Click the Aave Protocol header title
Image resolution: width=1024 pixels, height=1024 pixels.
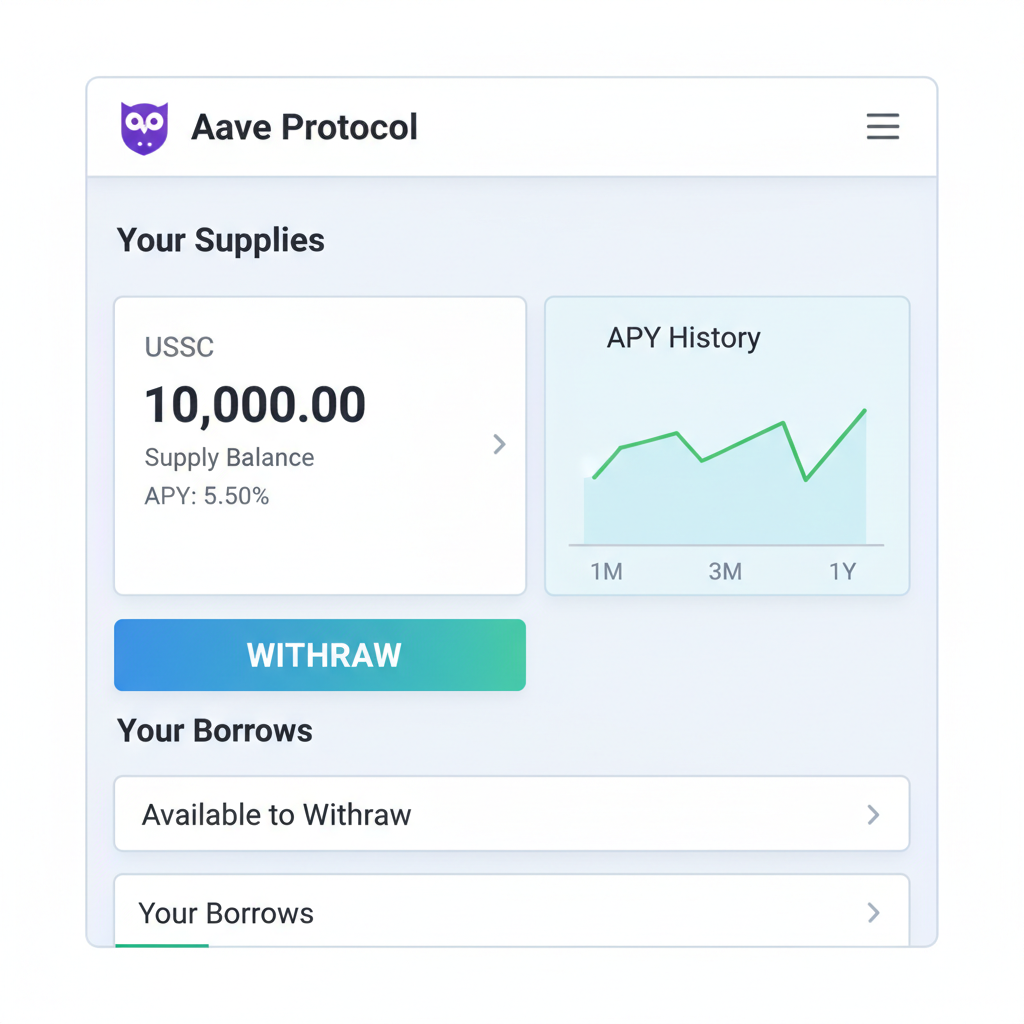click(304, 127)
